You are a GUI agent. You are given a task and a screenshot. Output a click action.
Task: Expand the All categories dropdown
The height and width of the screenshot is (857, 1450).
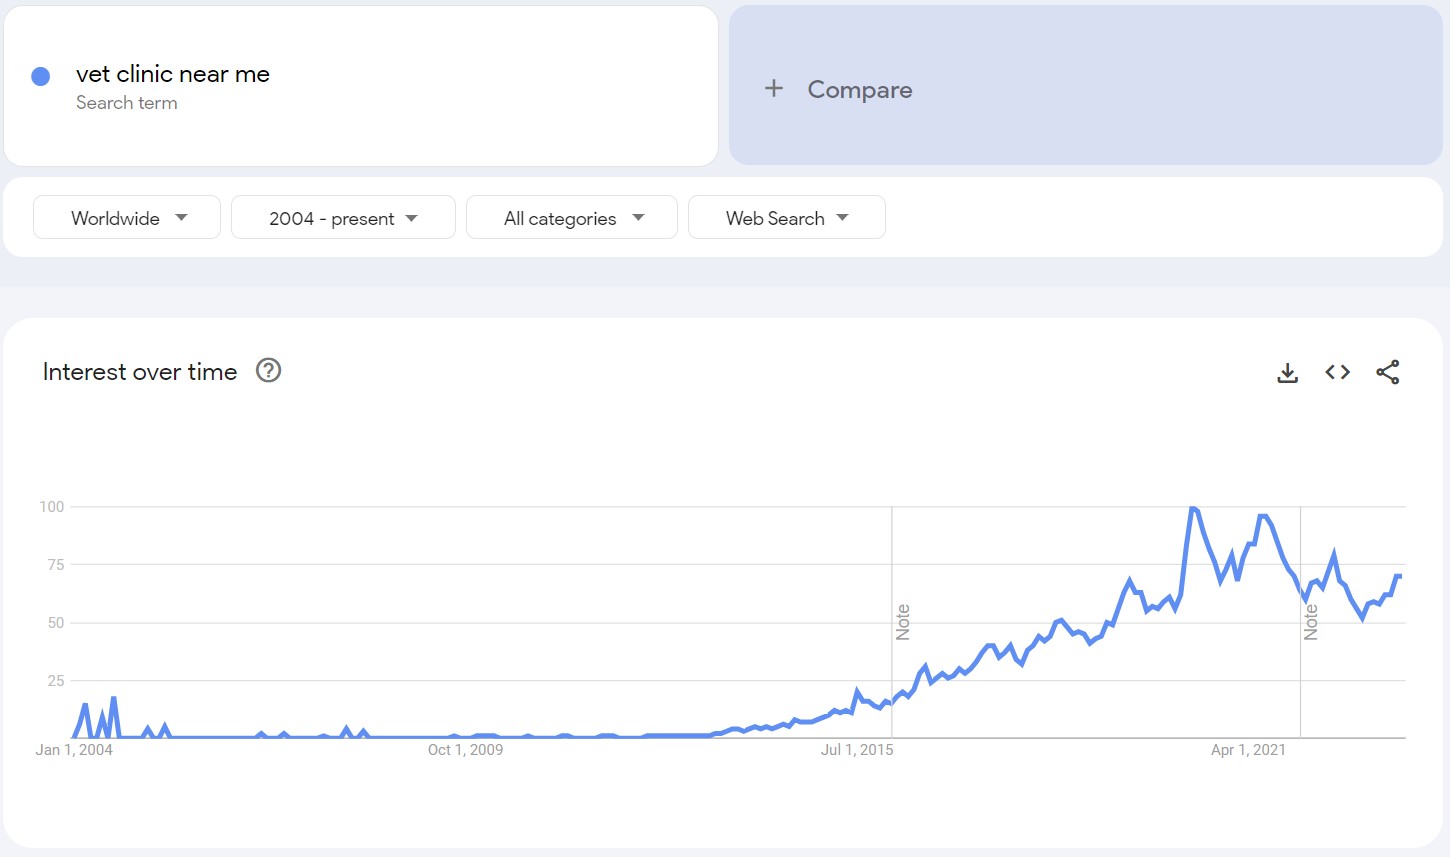[572, 218]
